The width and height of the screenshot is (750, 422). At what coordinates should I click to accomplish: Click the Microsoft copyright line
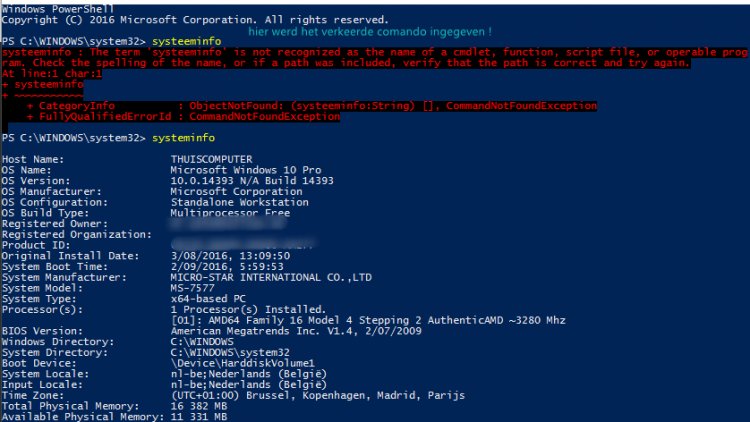tap(195, 19)
